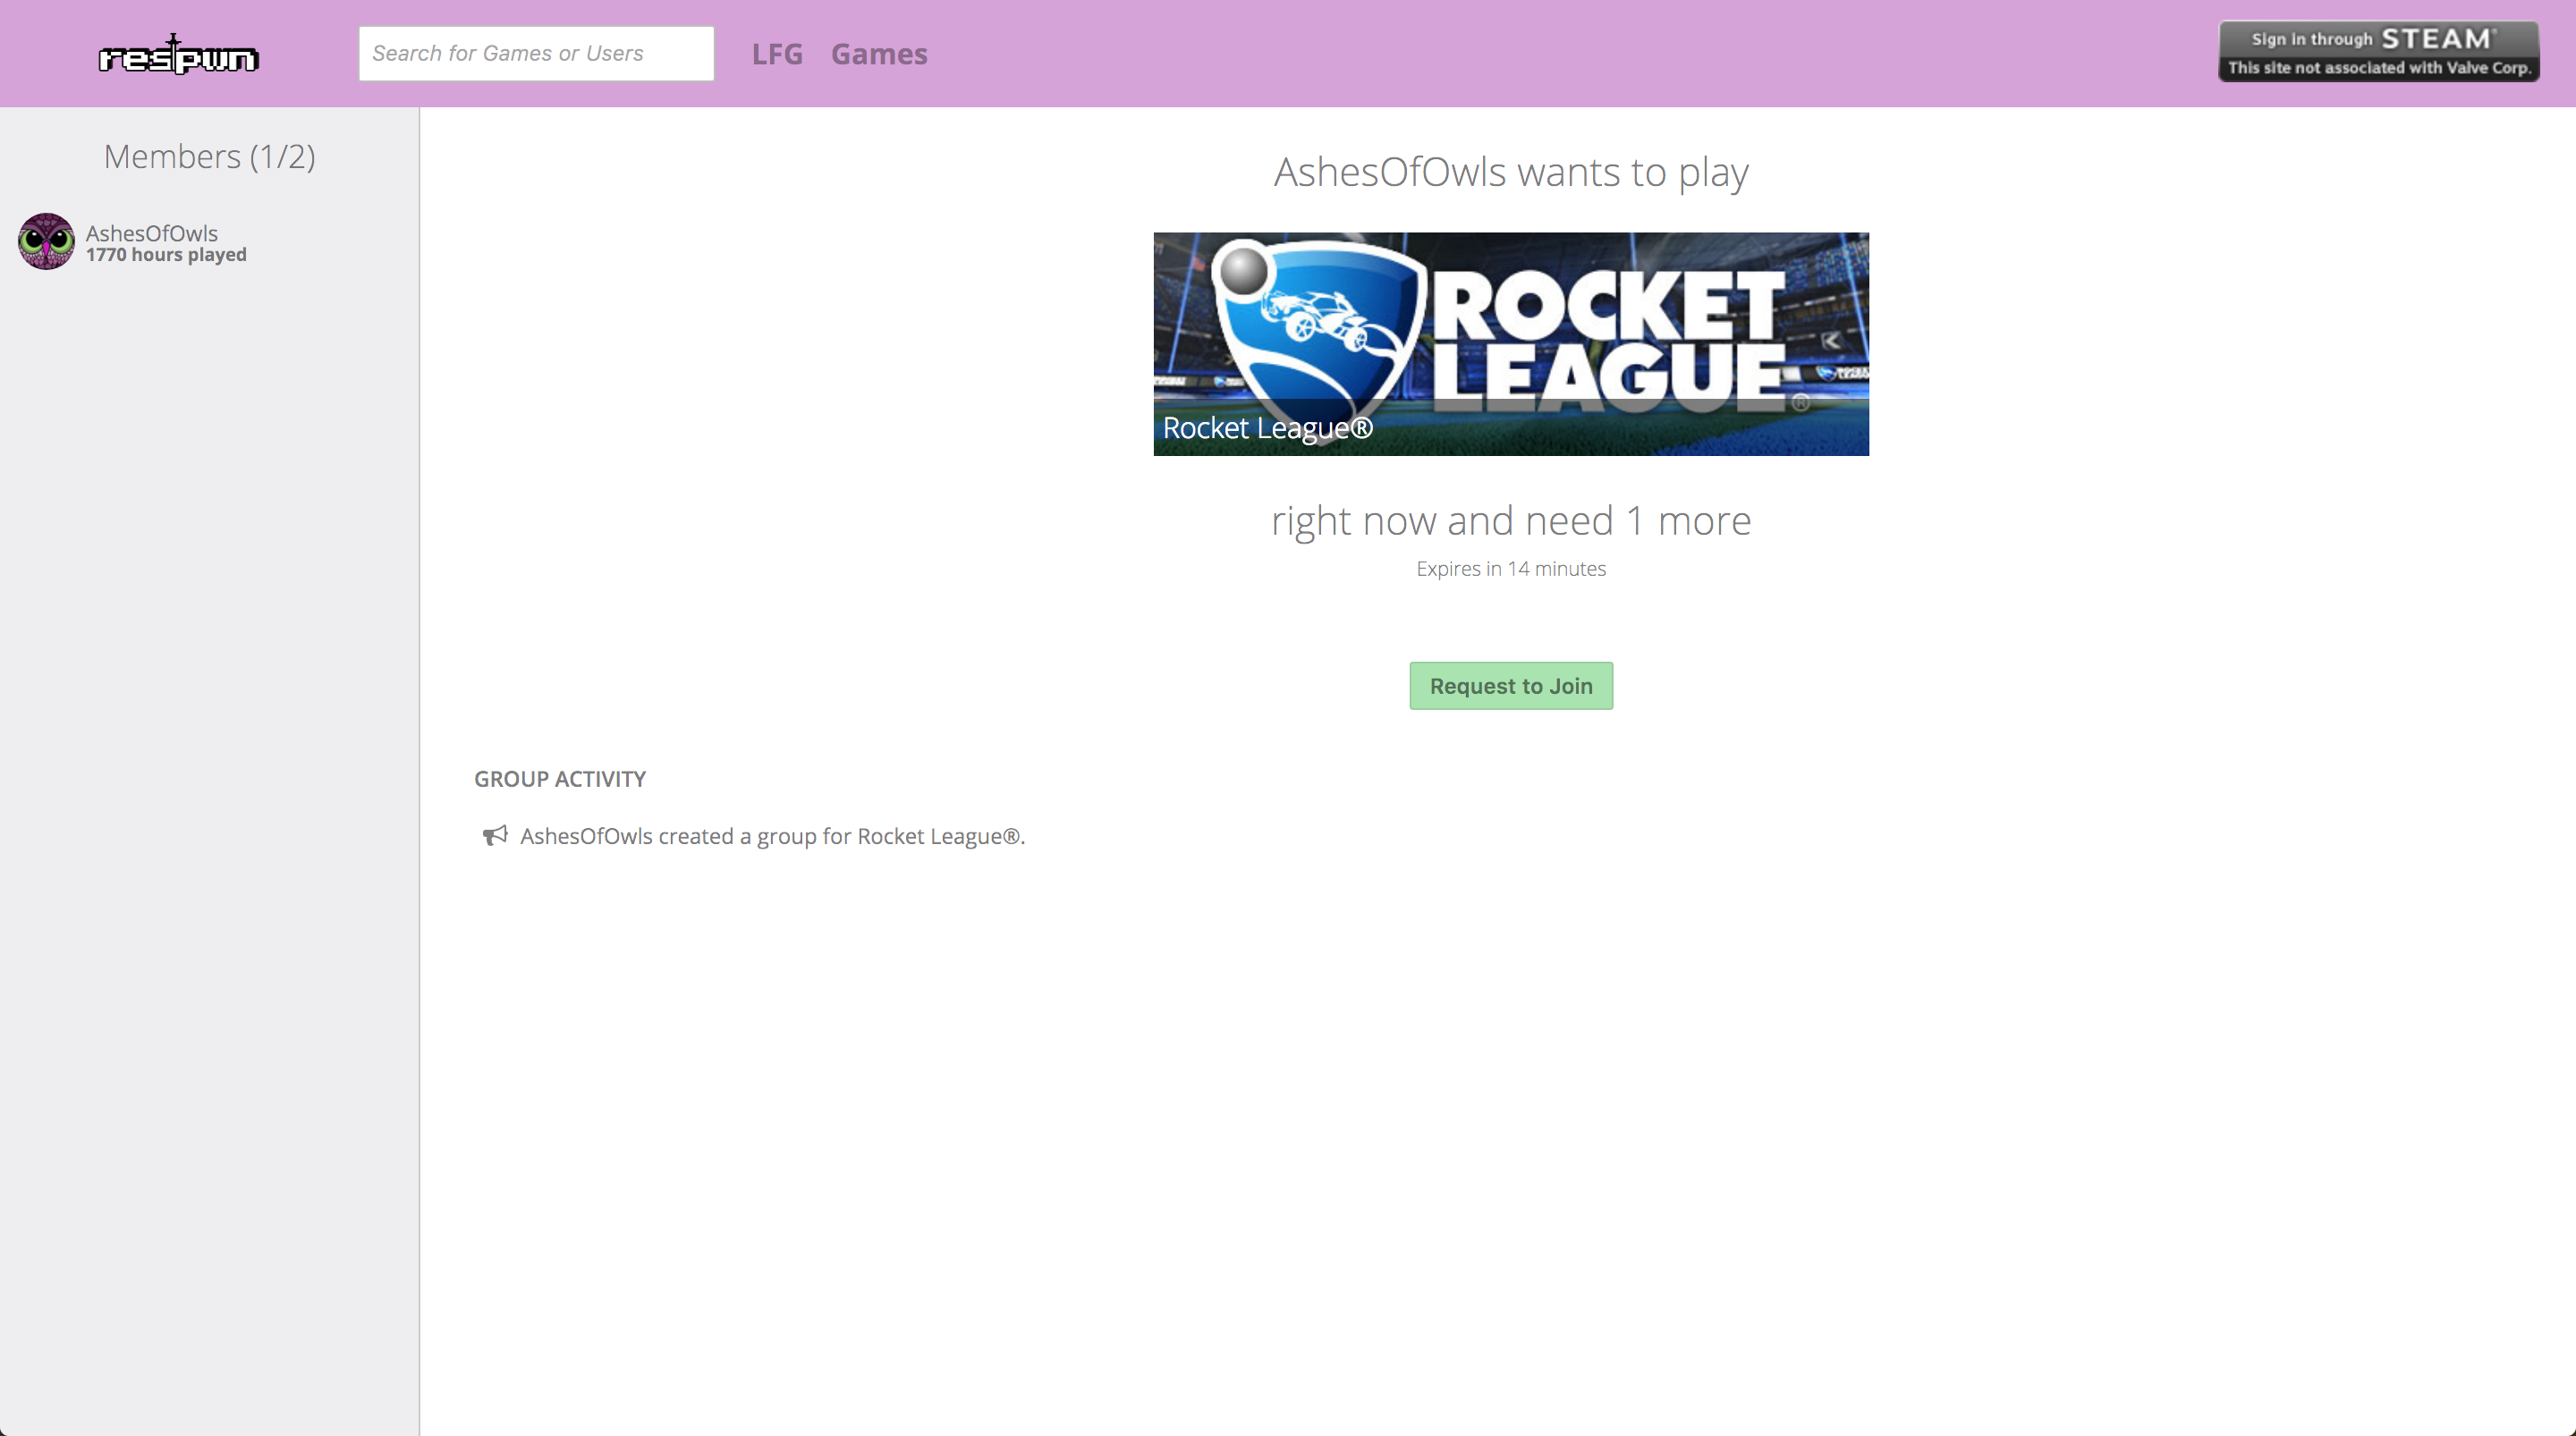Click the megaphone icon in group activity
This screenshot has height=1436, width=2576.
click(x=495, y=835)
